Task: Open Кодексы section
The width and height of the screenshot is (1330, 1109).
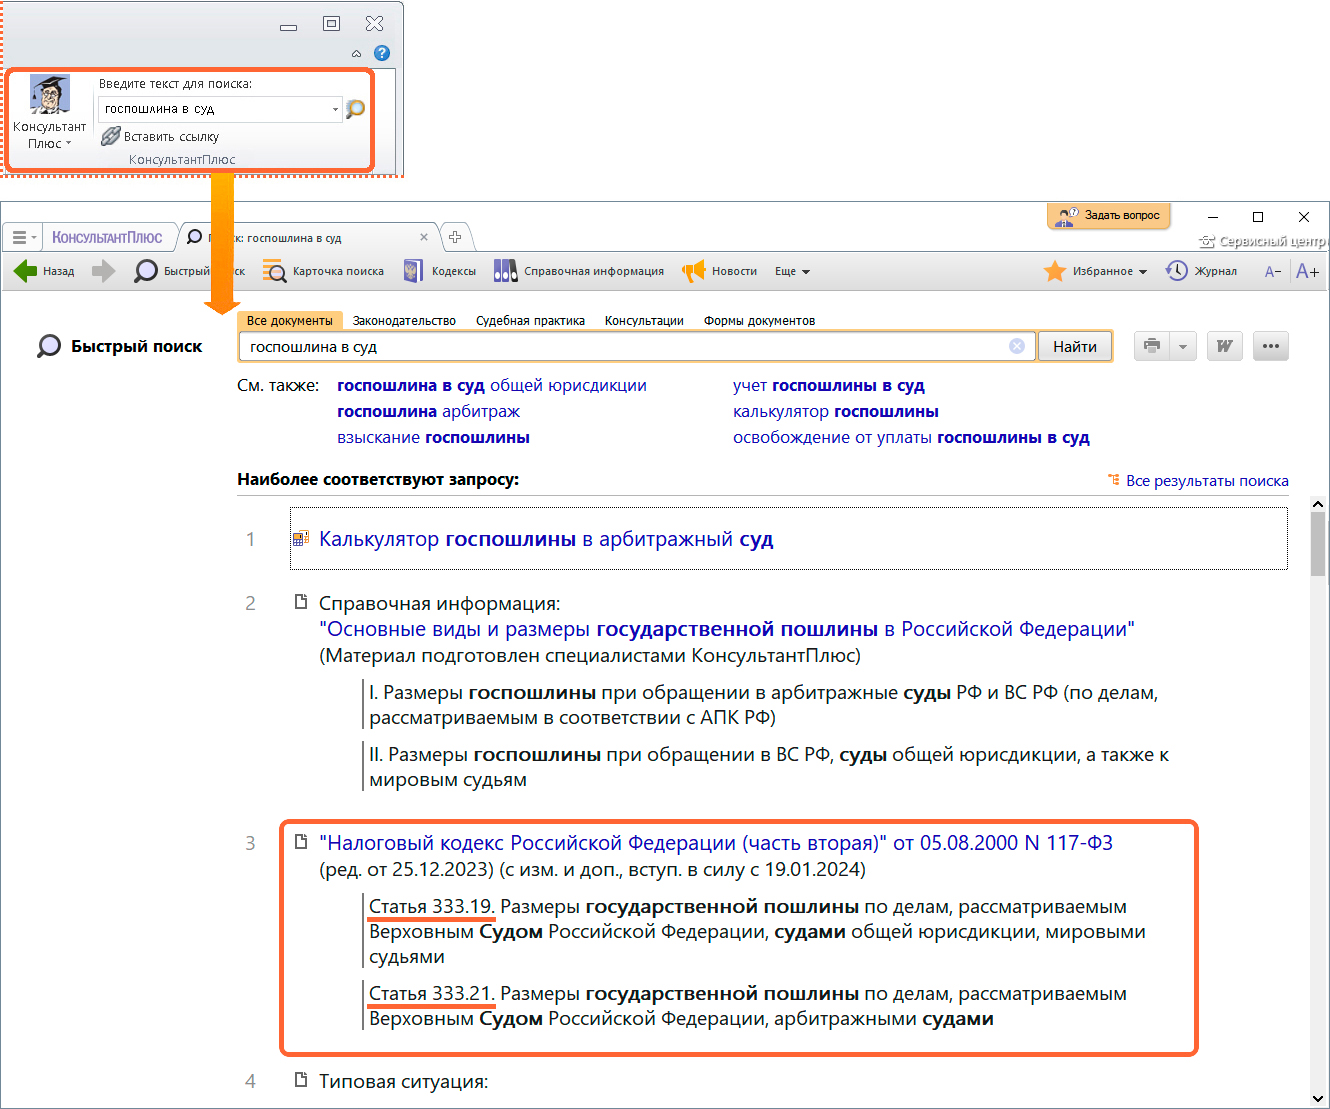Action: coord(439,271)
